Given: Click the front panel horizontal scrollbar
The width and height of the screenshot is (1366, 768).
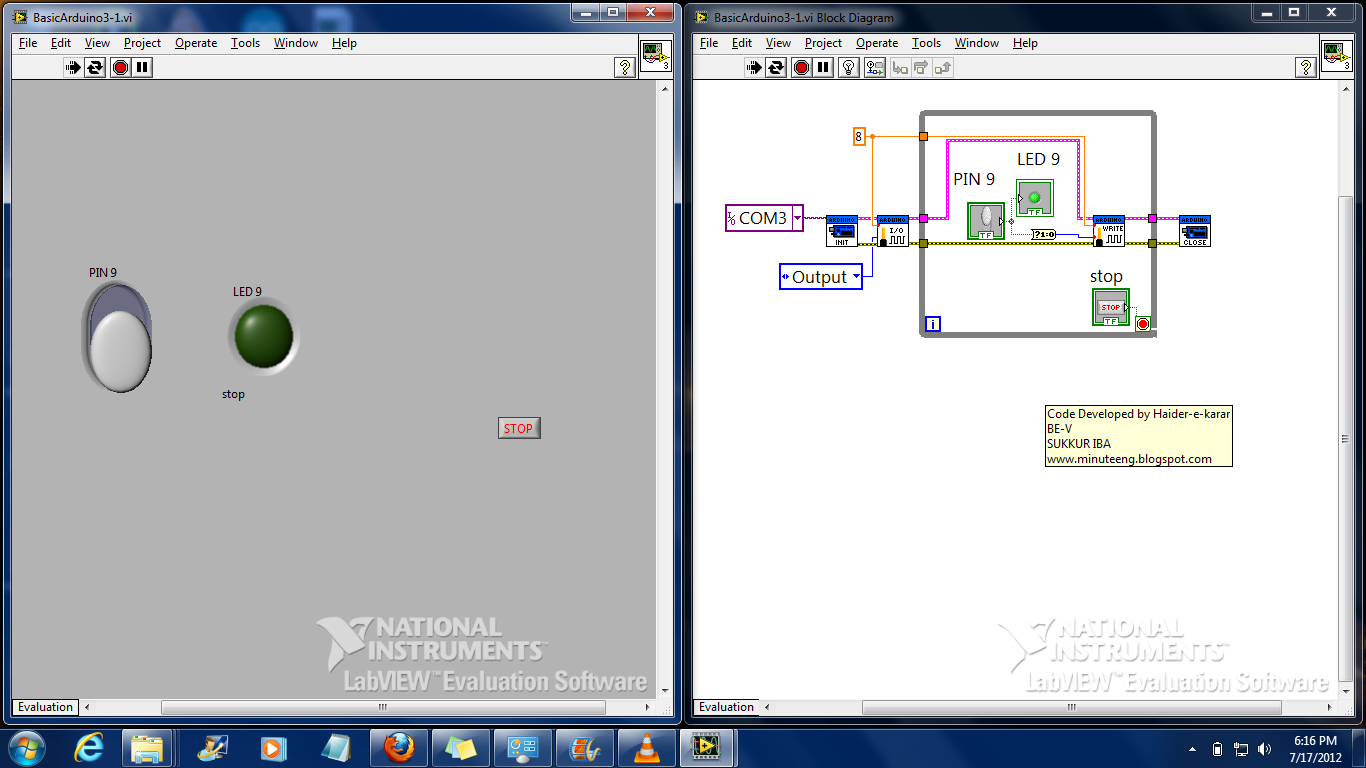Looking at the screenshot, I should 382,707.
